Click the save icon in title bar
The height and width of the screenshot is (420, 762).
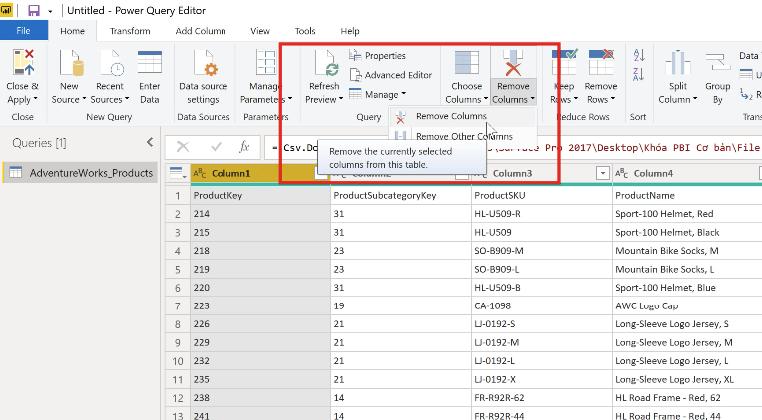coord(34,11)
